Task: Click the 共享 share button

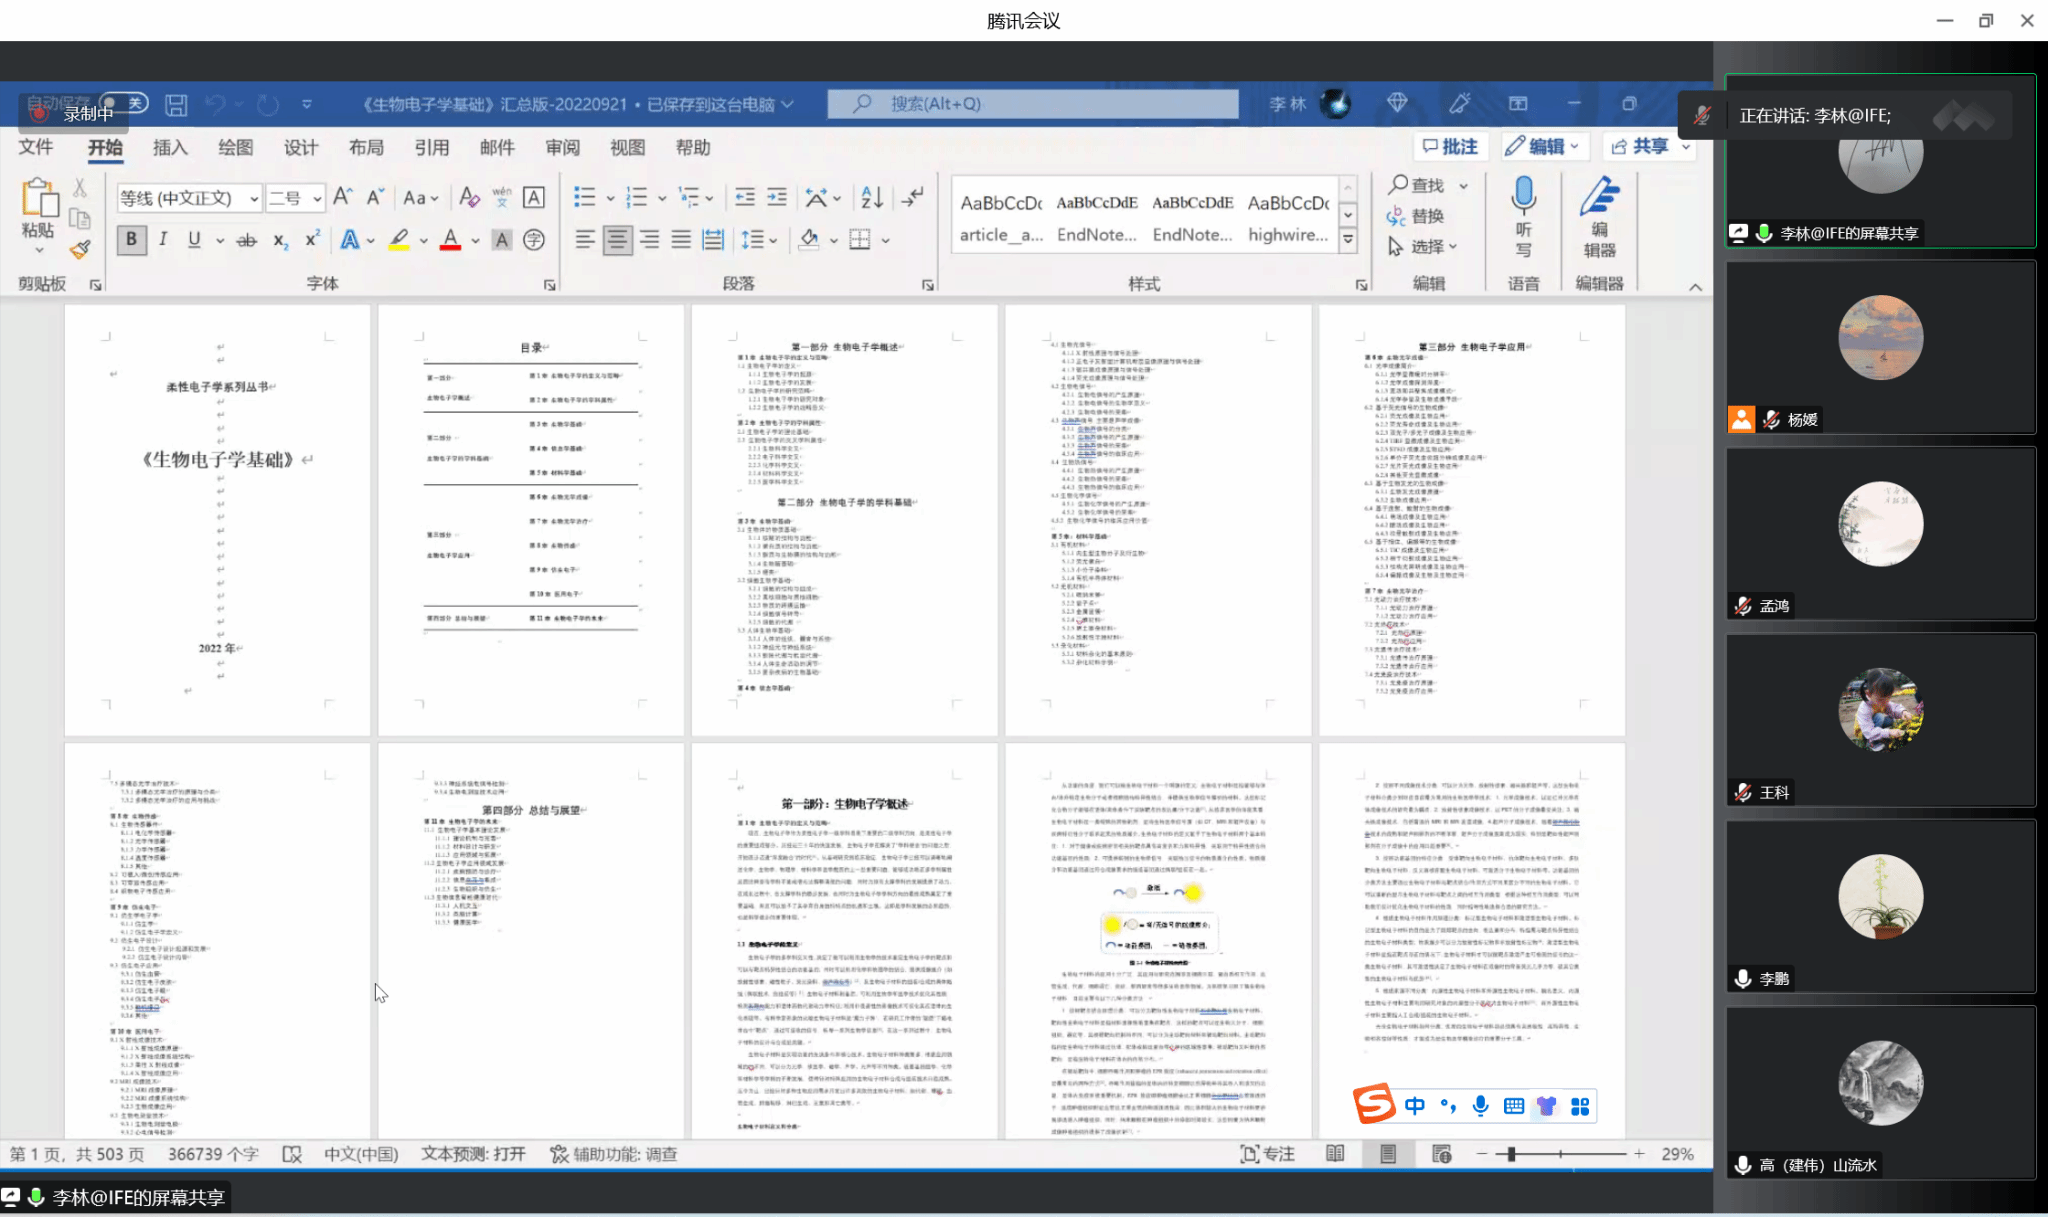Action: coord(1640,147)
